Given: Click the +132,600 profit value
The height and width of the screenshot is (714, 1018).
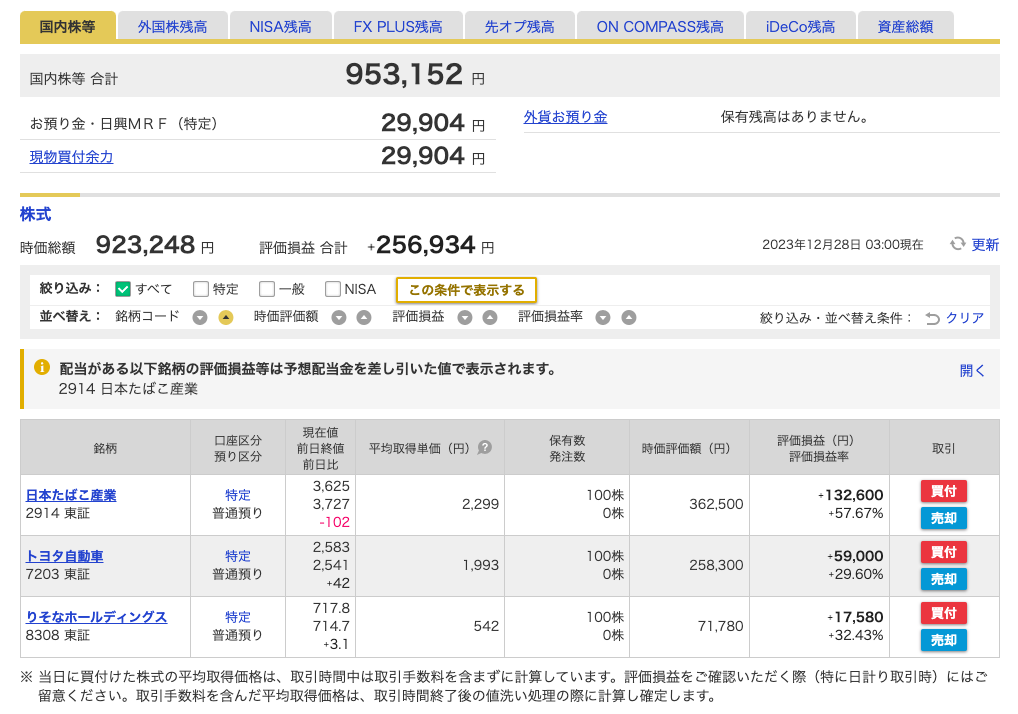Looking at the screenshot, I should tap(851, 495).
